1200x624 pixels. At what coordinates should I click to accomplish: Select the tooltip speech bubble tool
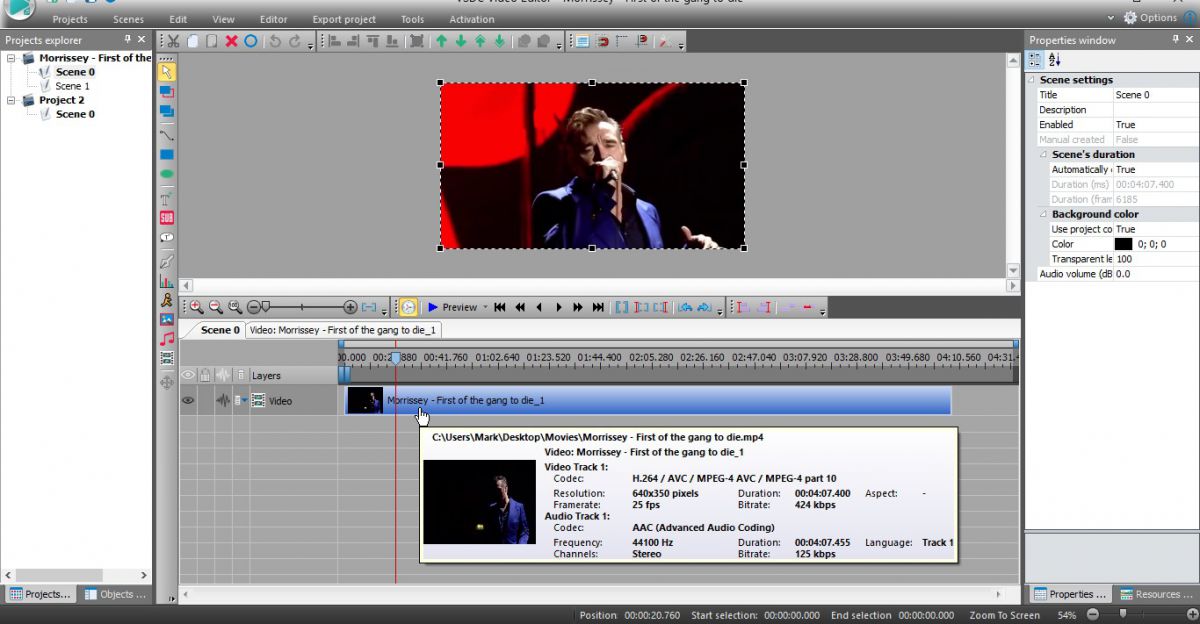pyautogui.click(x=167, y=238)
